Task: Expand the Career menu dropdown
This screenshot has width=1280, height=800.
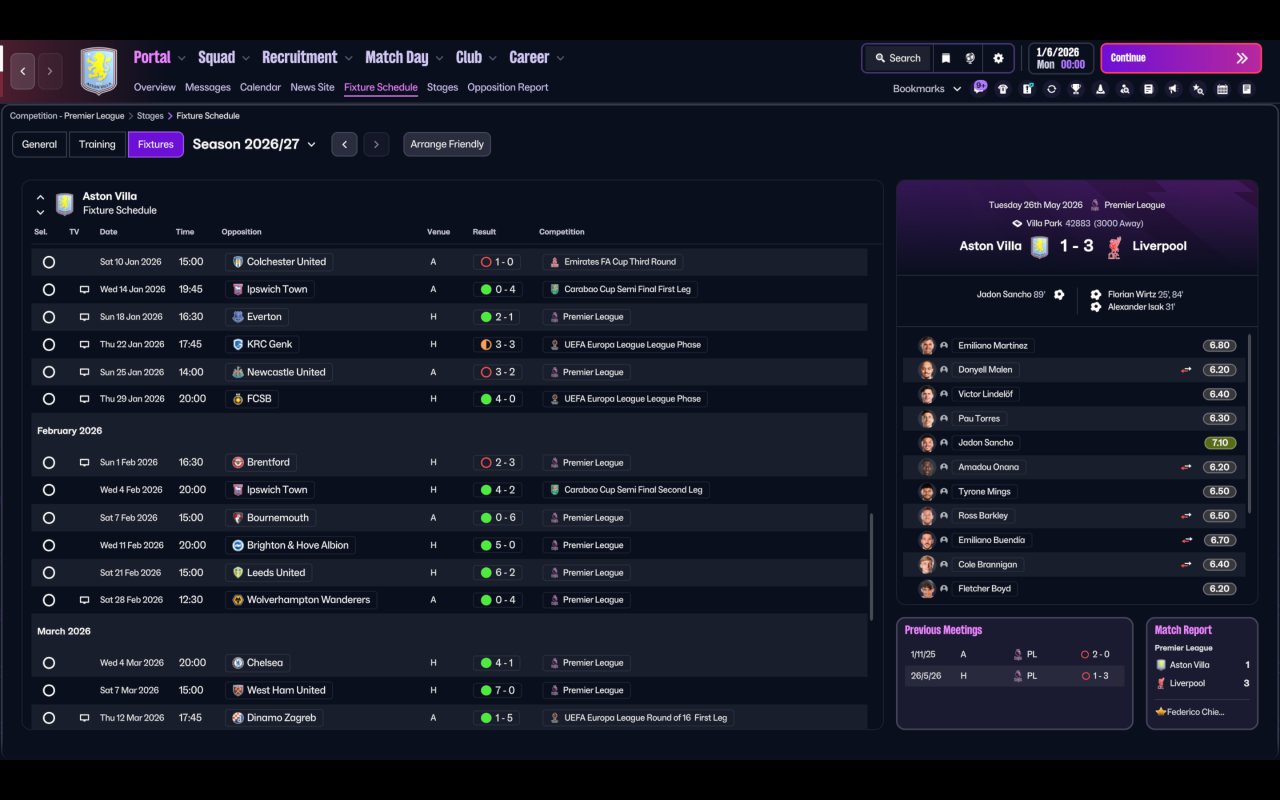Action: (x=559, y=58)
